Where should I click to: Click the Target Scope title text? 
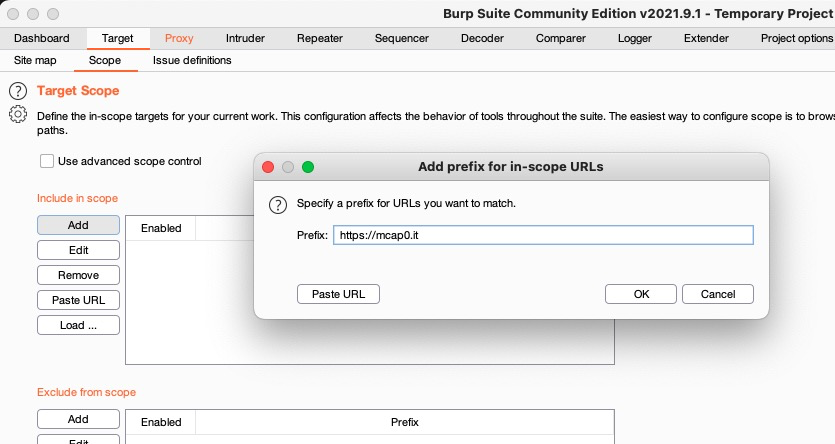click(78, 91)
